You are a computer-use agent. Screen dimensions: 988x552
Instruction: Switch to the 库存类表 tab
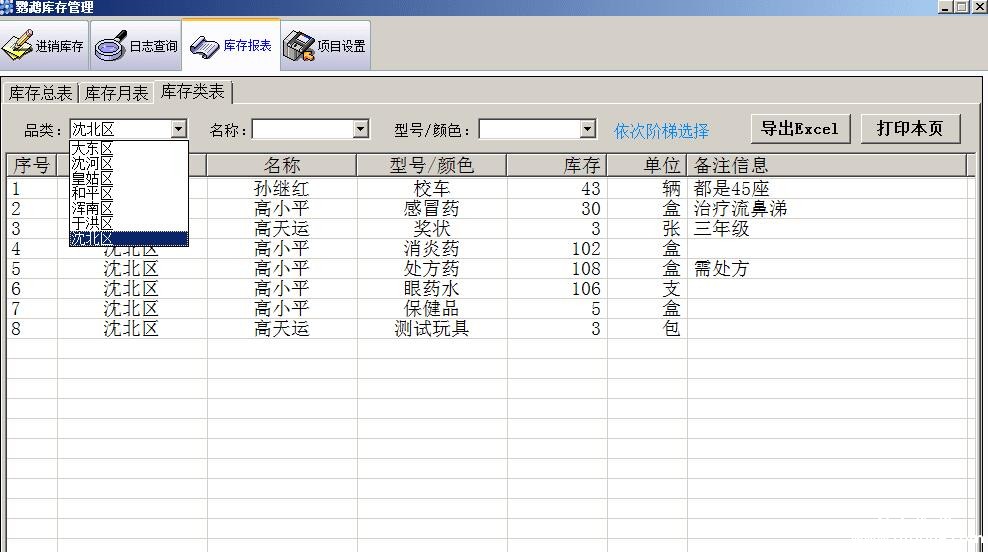193,91
